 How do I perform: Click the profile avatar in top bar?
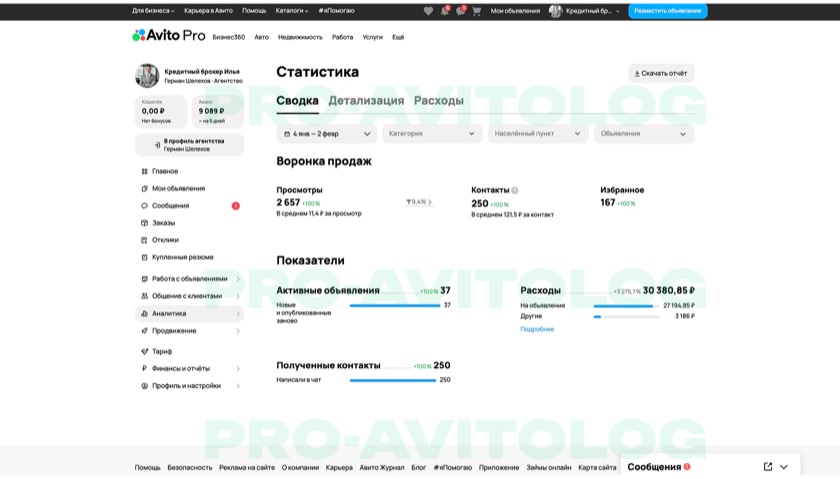(x=555, y=11)
